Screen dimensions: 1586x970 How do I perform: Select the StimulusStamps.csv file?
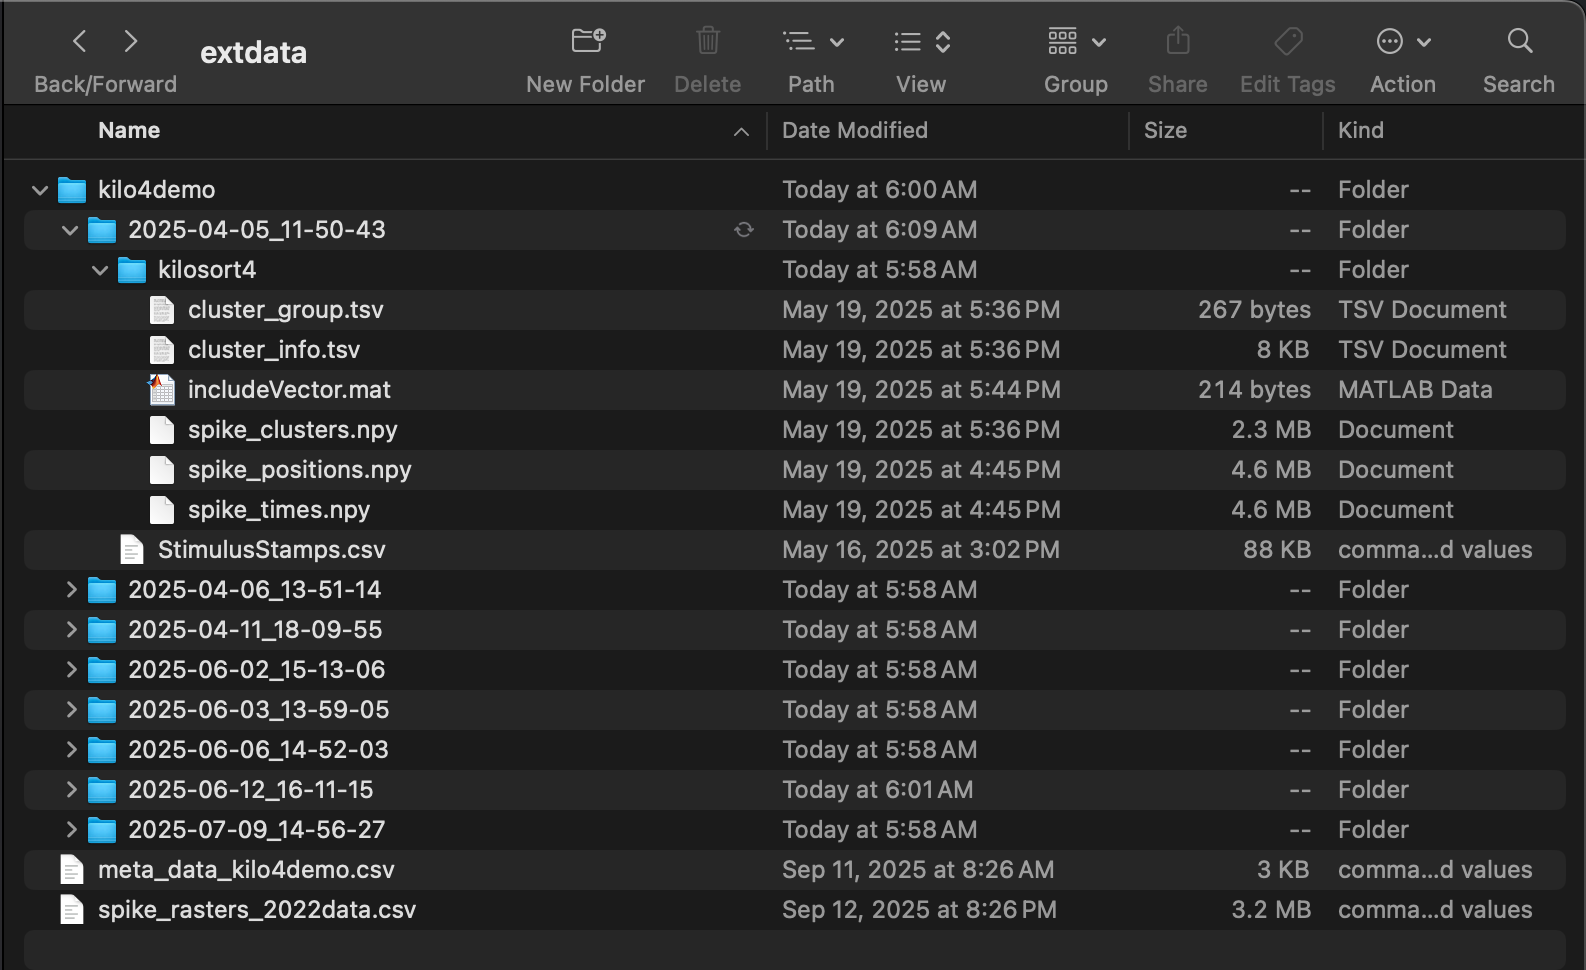click(x=271, y=550)
